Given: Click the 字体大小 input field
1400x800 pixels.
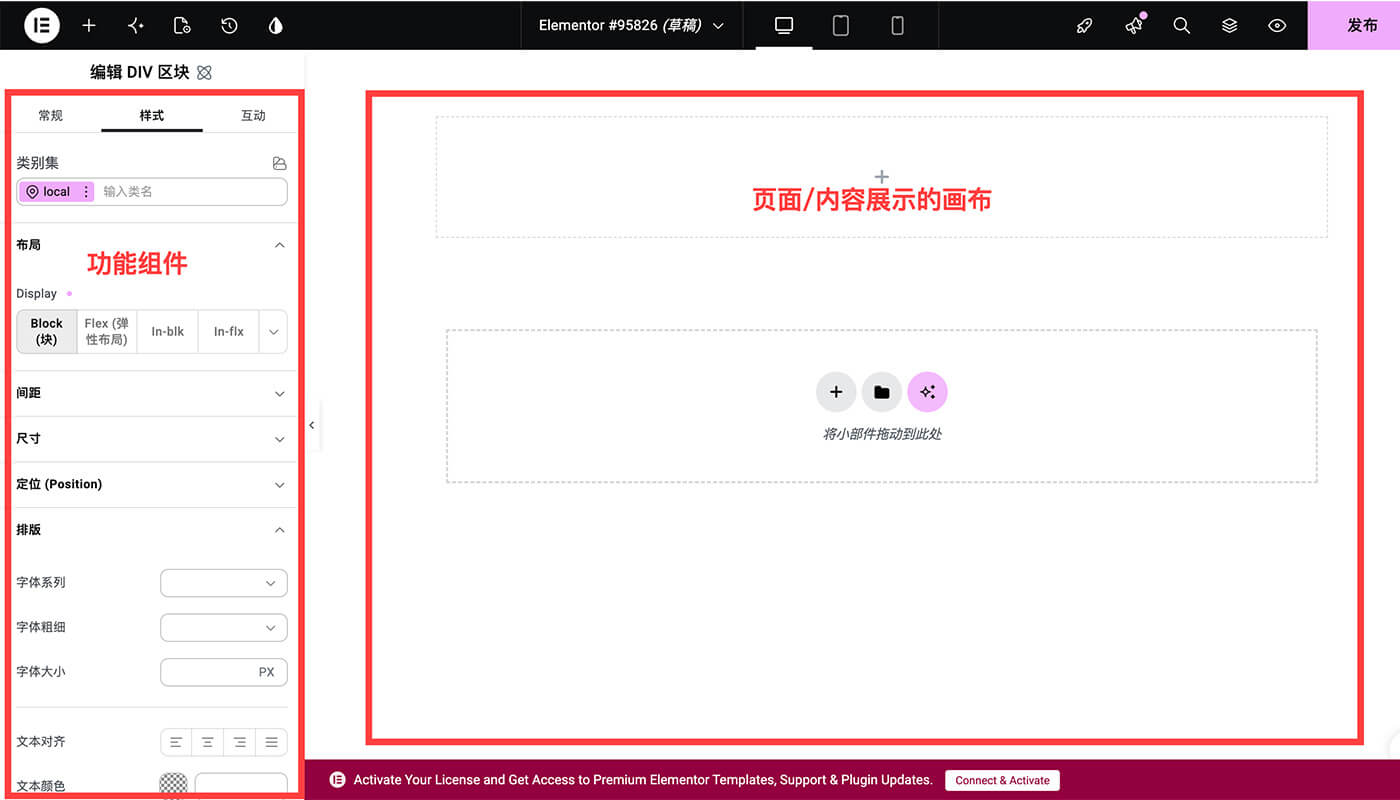Looking at the screenshot, I should 224,672.
